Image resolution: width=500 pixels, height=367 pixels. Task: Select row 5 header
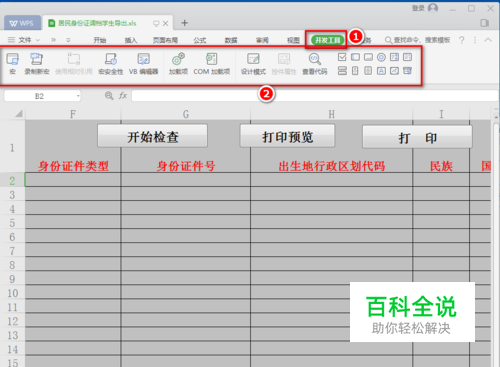(x=12, y=223)
